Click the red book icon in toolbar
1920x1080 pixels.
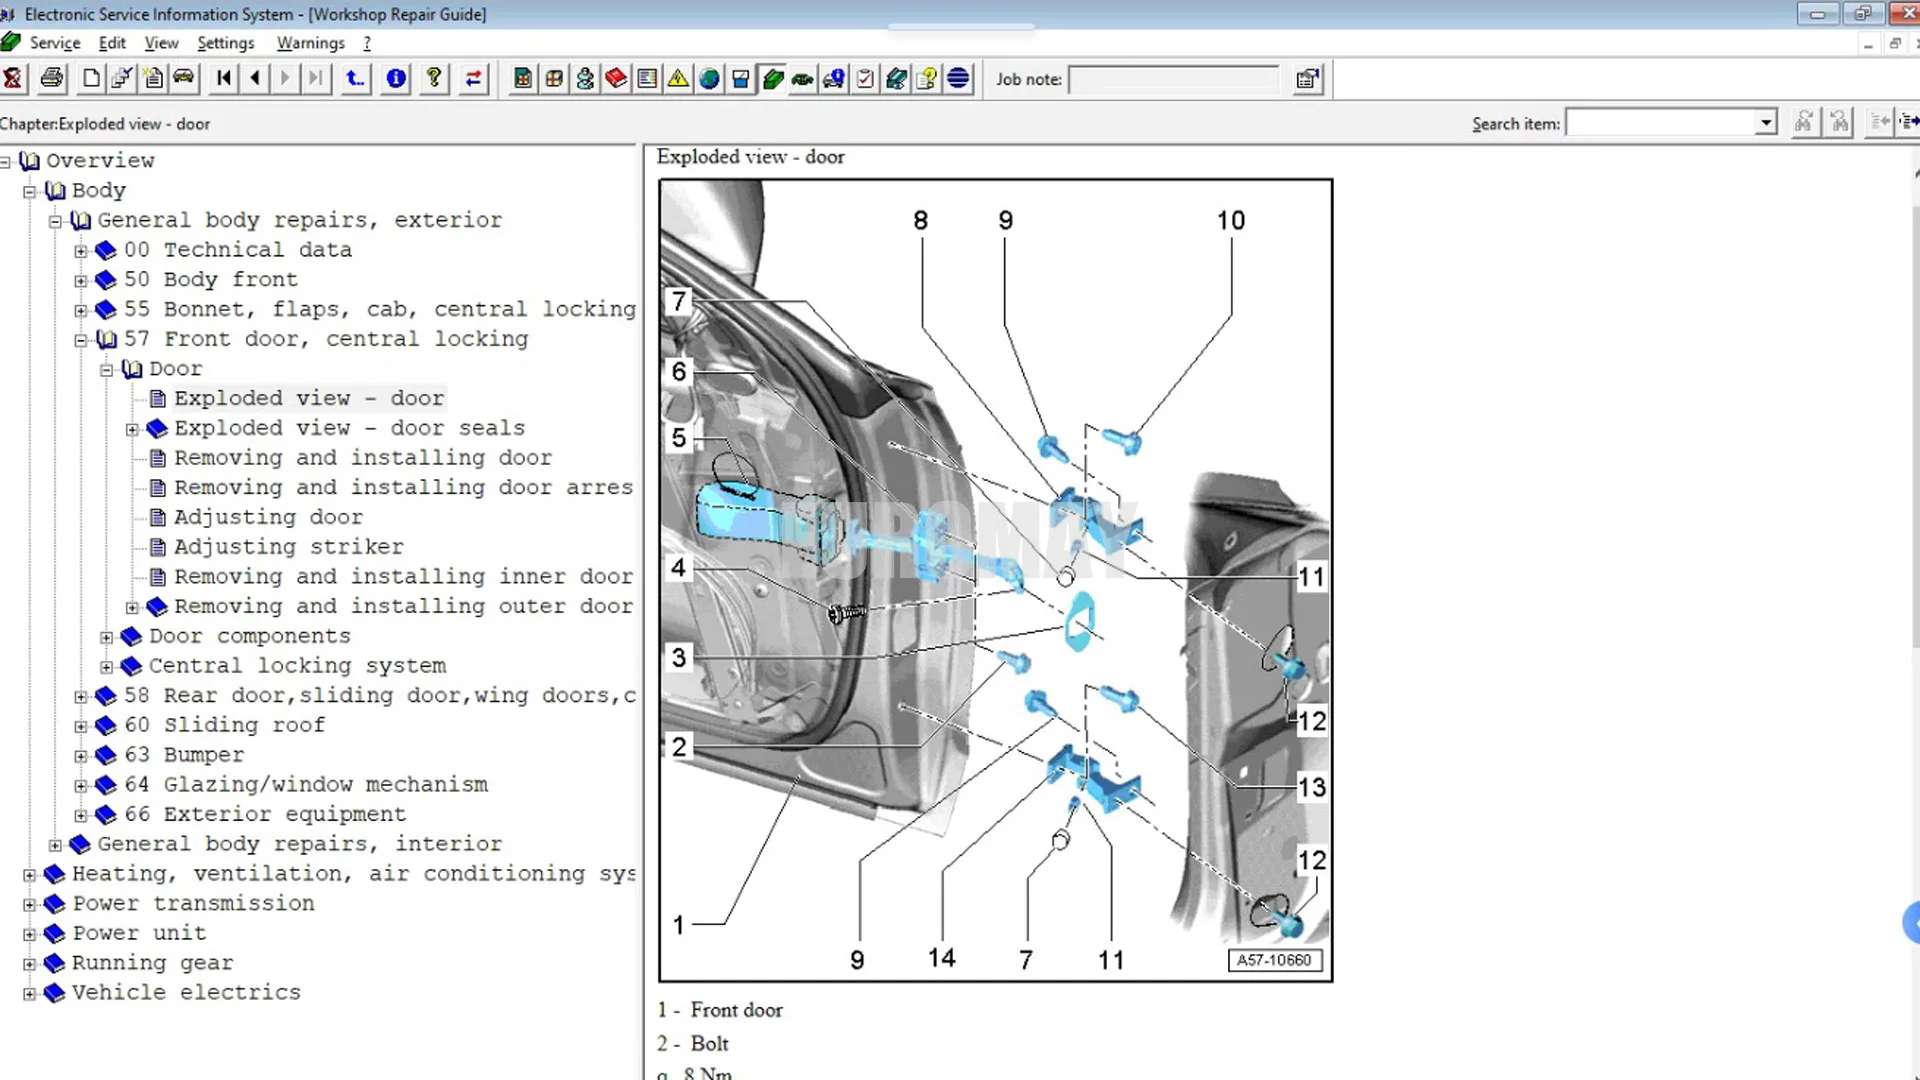tap(616, 78)
